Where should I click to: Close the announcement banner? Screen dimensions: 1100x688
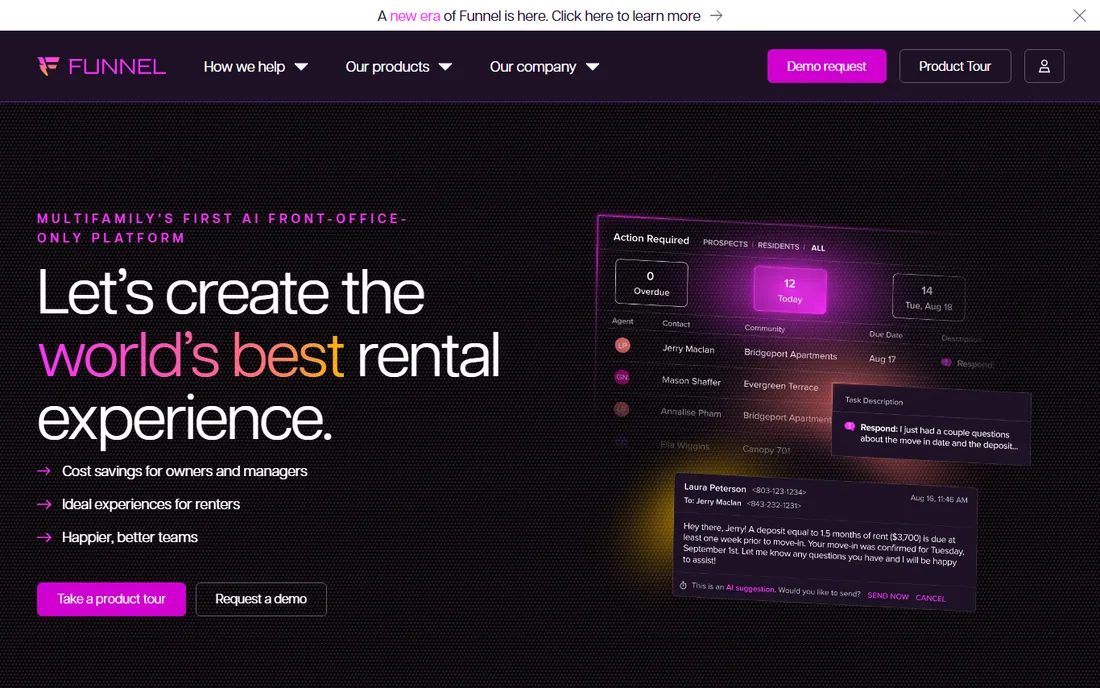(1079, 15)
